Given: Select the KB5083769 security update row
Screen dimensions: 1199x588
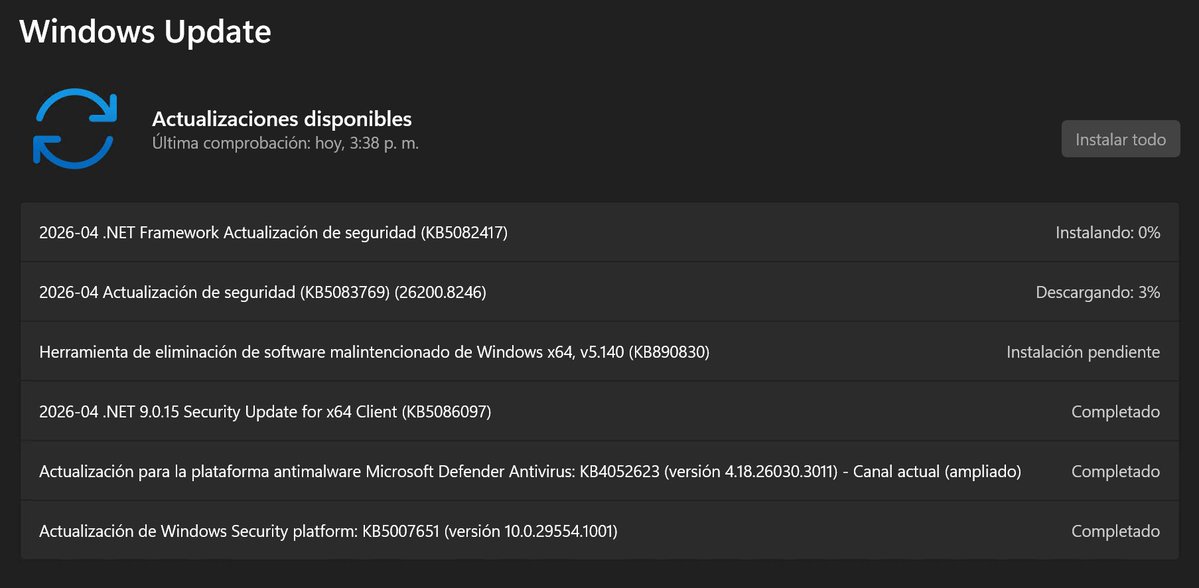Looking at the screenshot, I should [x=600, y=292].
